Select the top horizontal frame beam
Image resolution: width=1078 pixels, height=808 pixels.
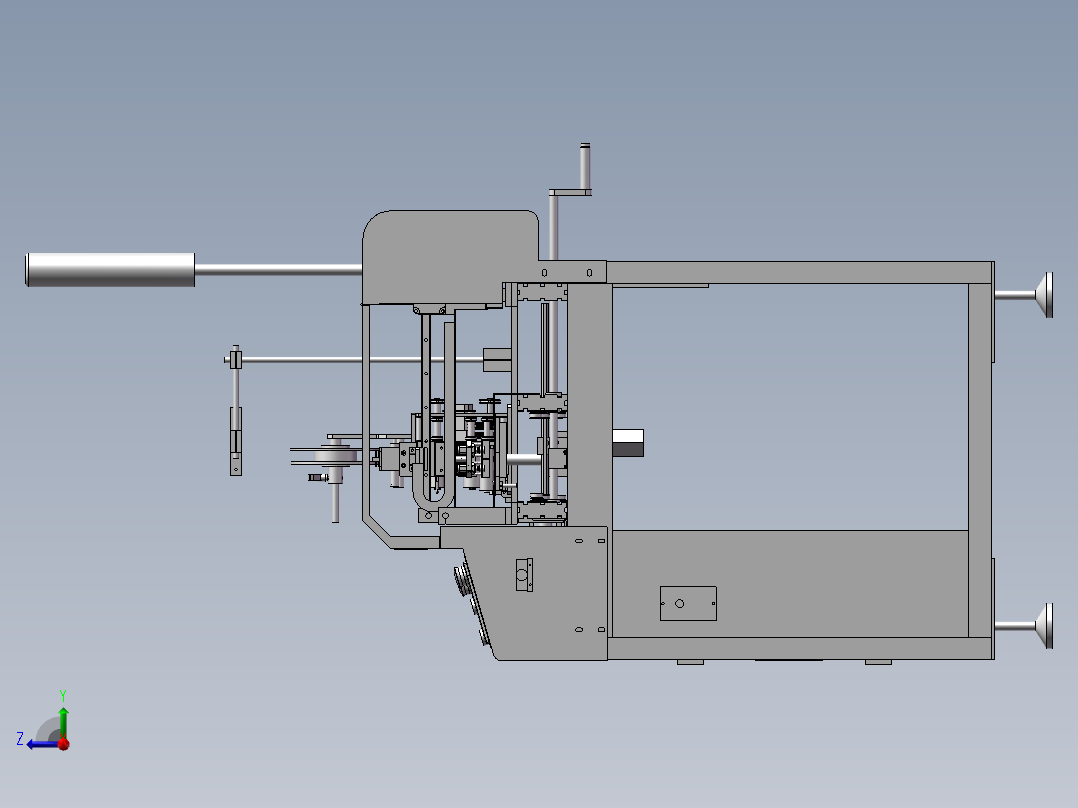click(x=800, y=272)
